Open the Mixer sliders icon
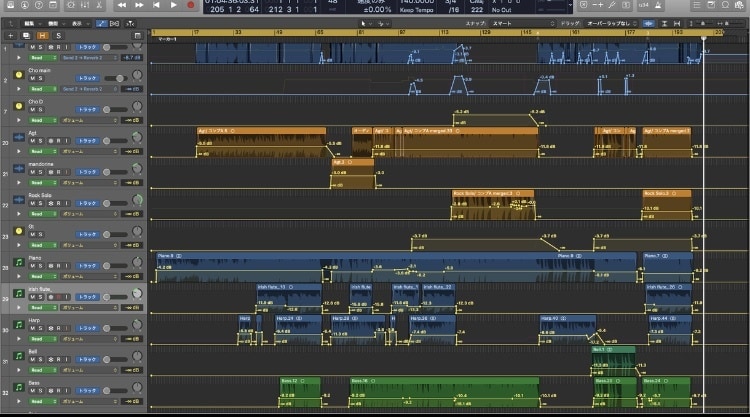The image size is (750, 417). pyautogui.click(x=85, y=5)
